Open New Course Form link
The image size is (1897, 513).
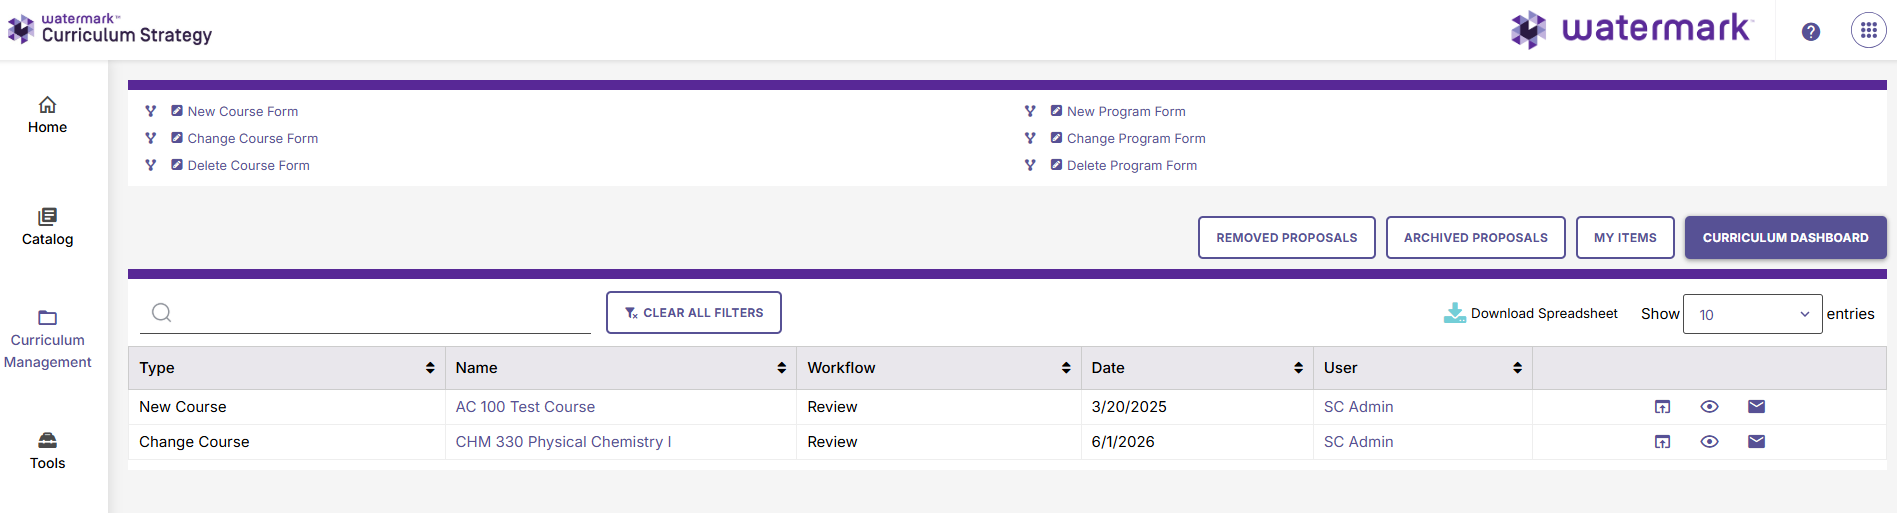[x=242, y=111]
